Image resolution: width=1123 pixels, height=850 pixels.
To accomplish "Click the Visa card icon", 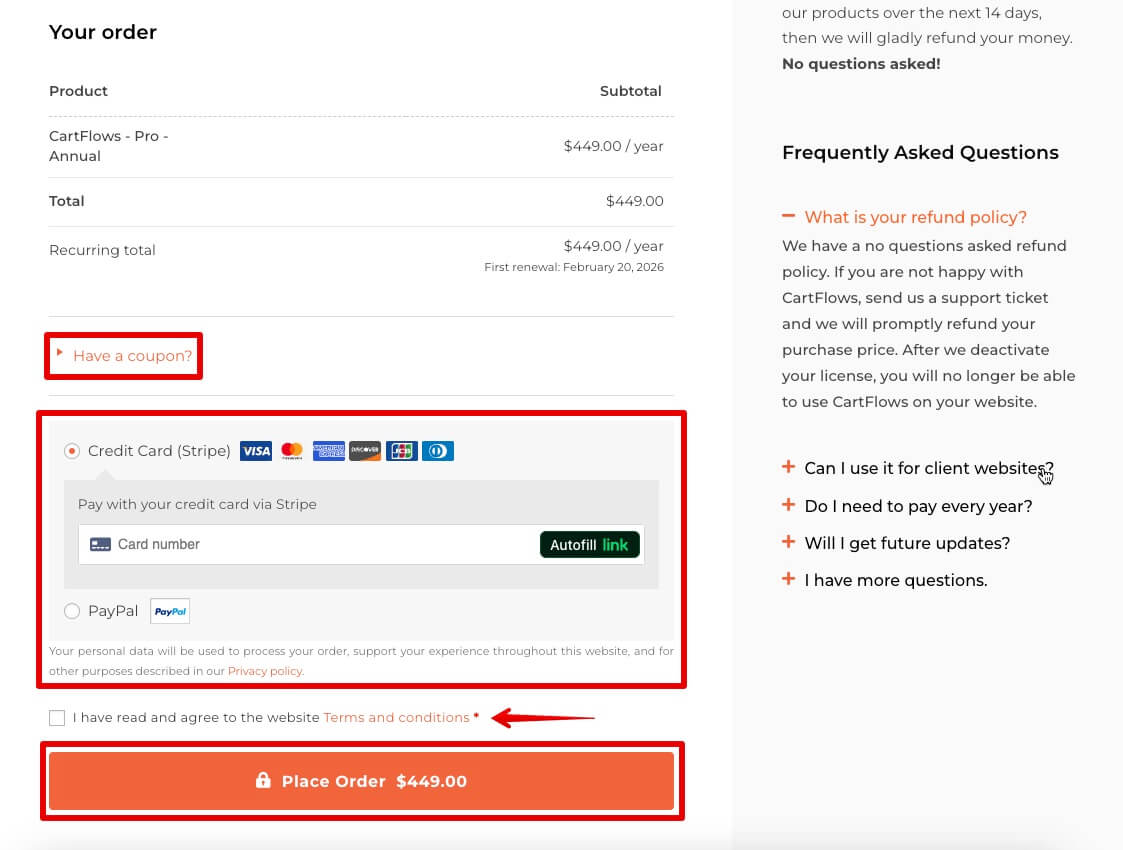I will pyautogui.click(x=256, y=451).
